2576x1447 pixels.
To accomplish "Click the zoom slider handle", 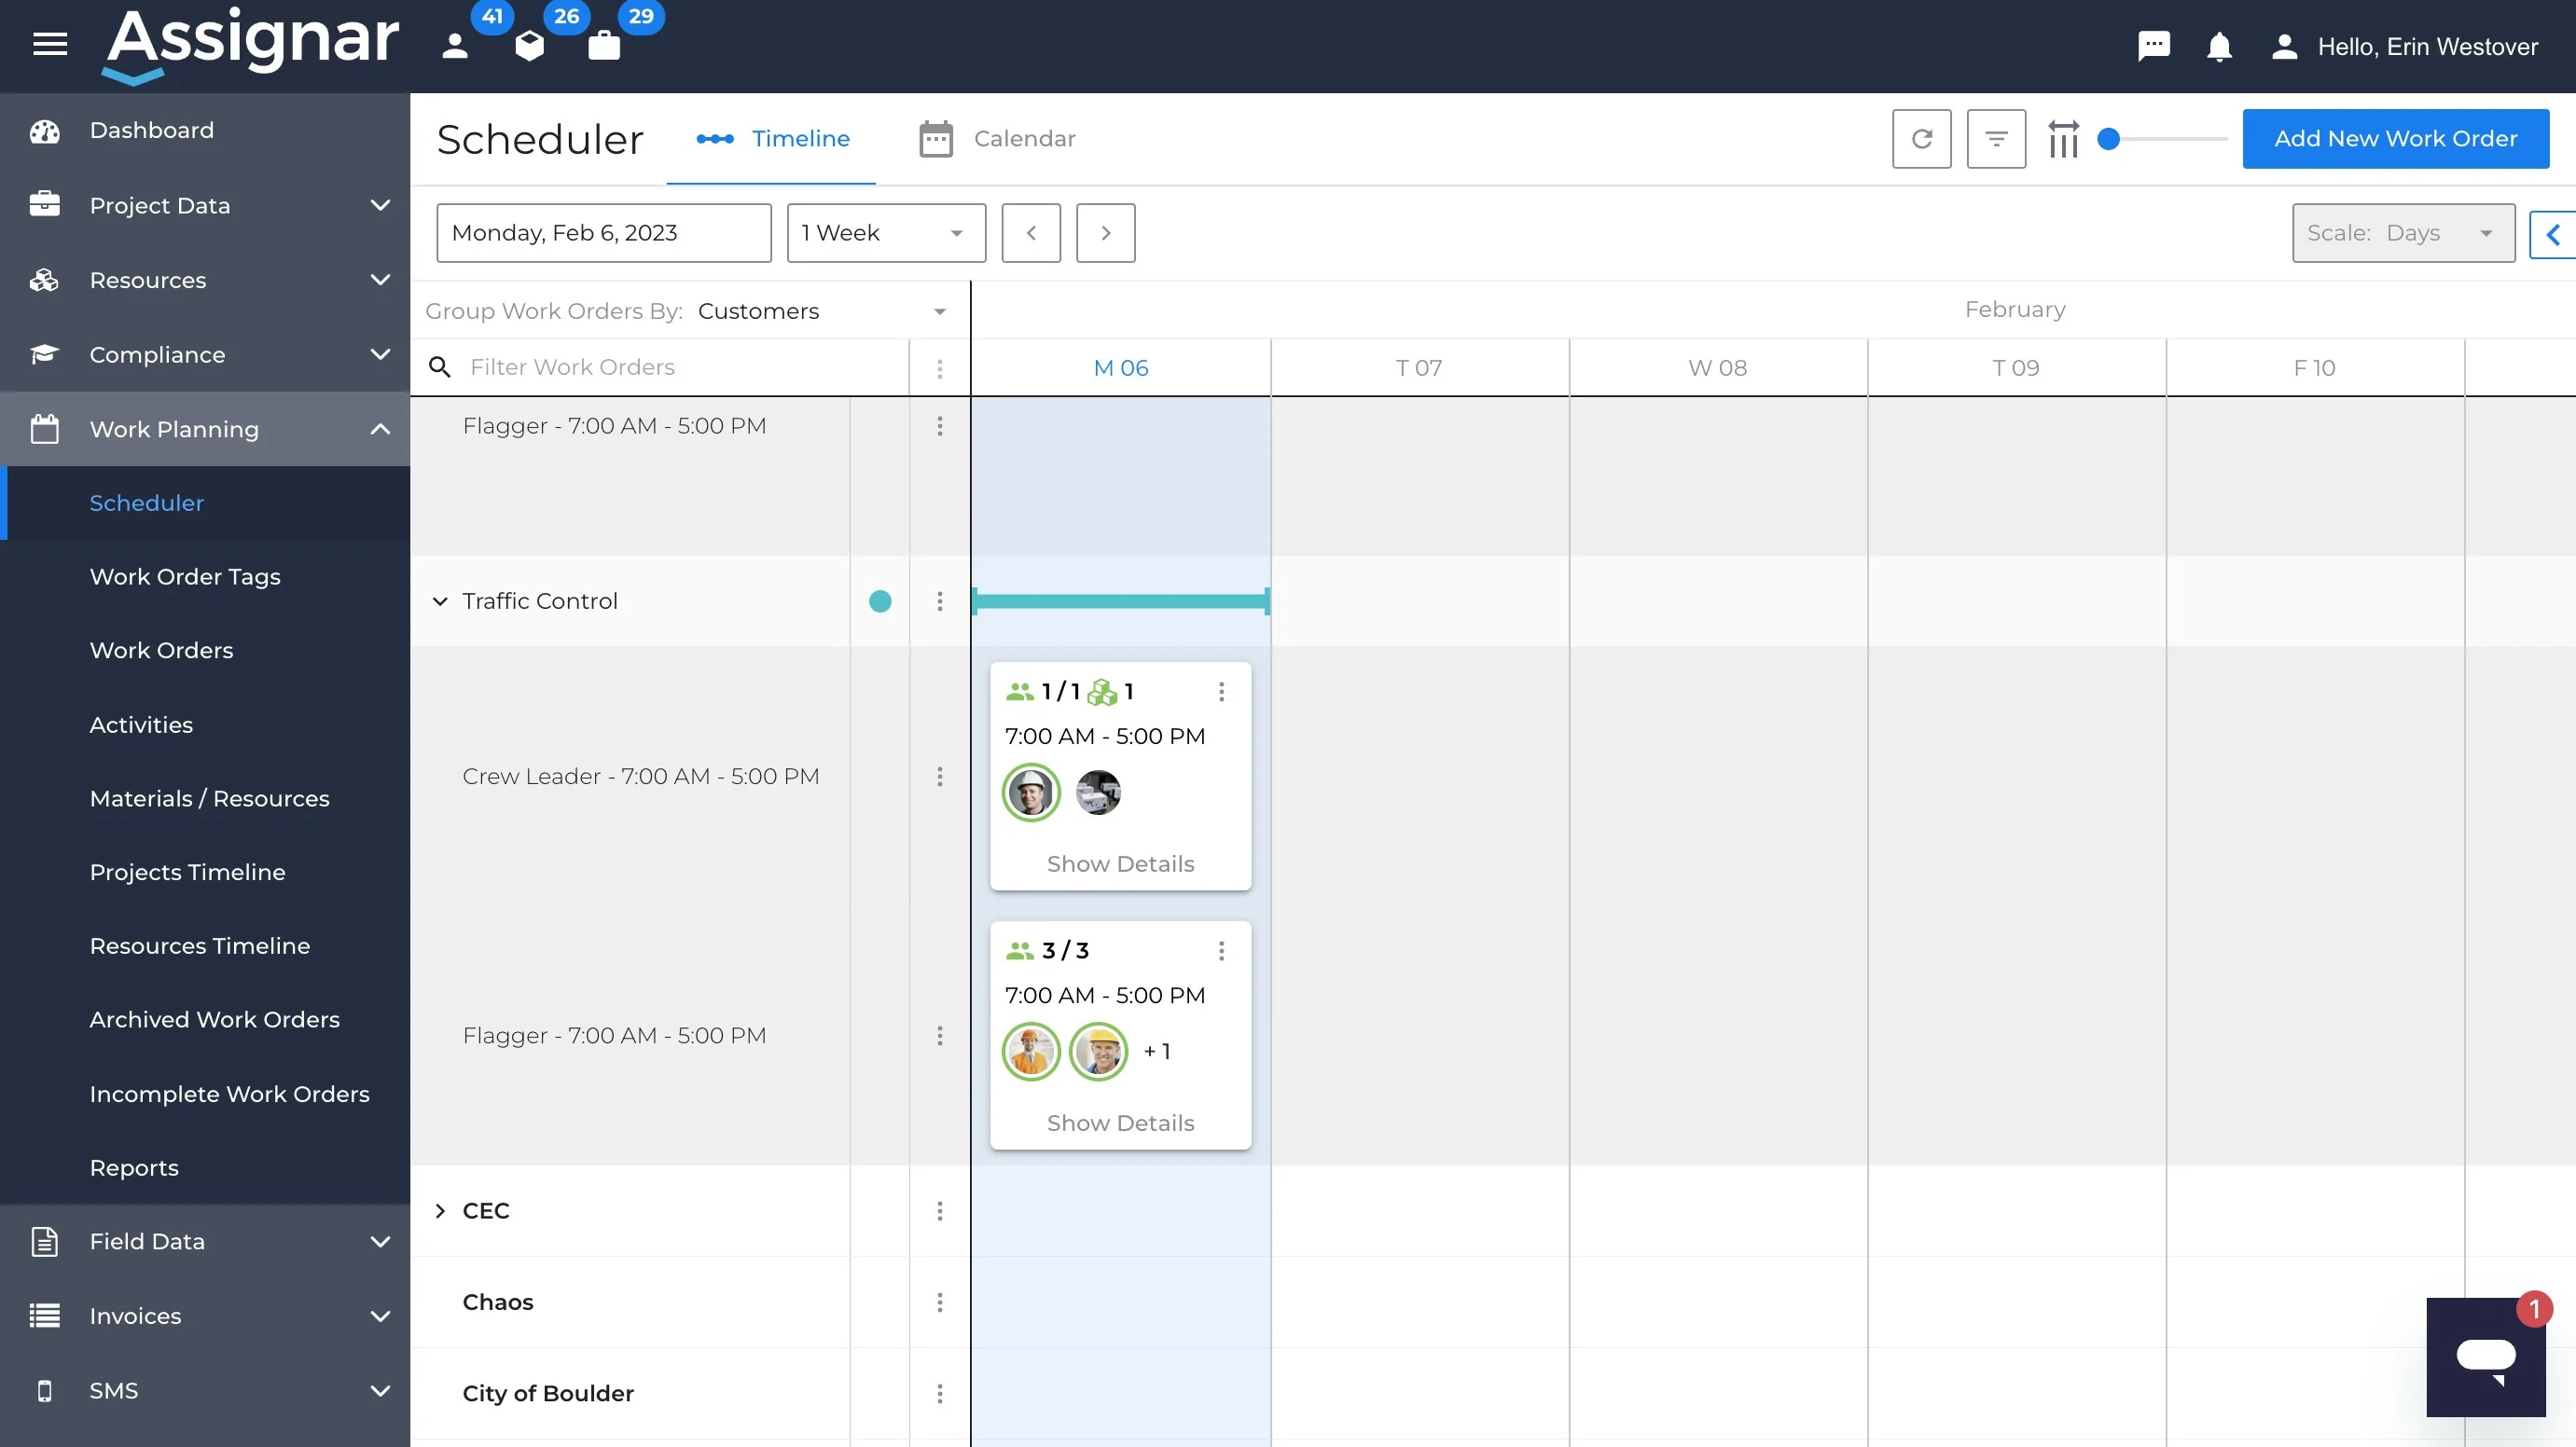I will coord(2108,139).
